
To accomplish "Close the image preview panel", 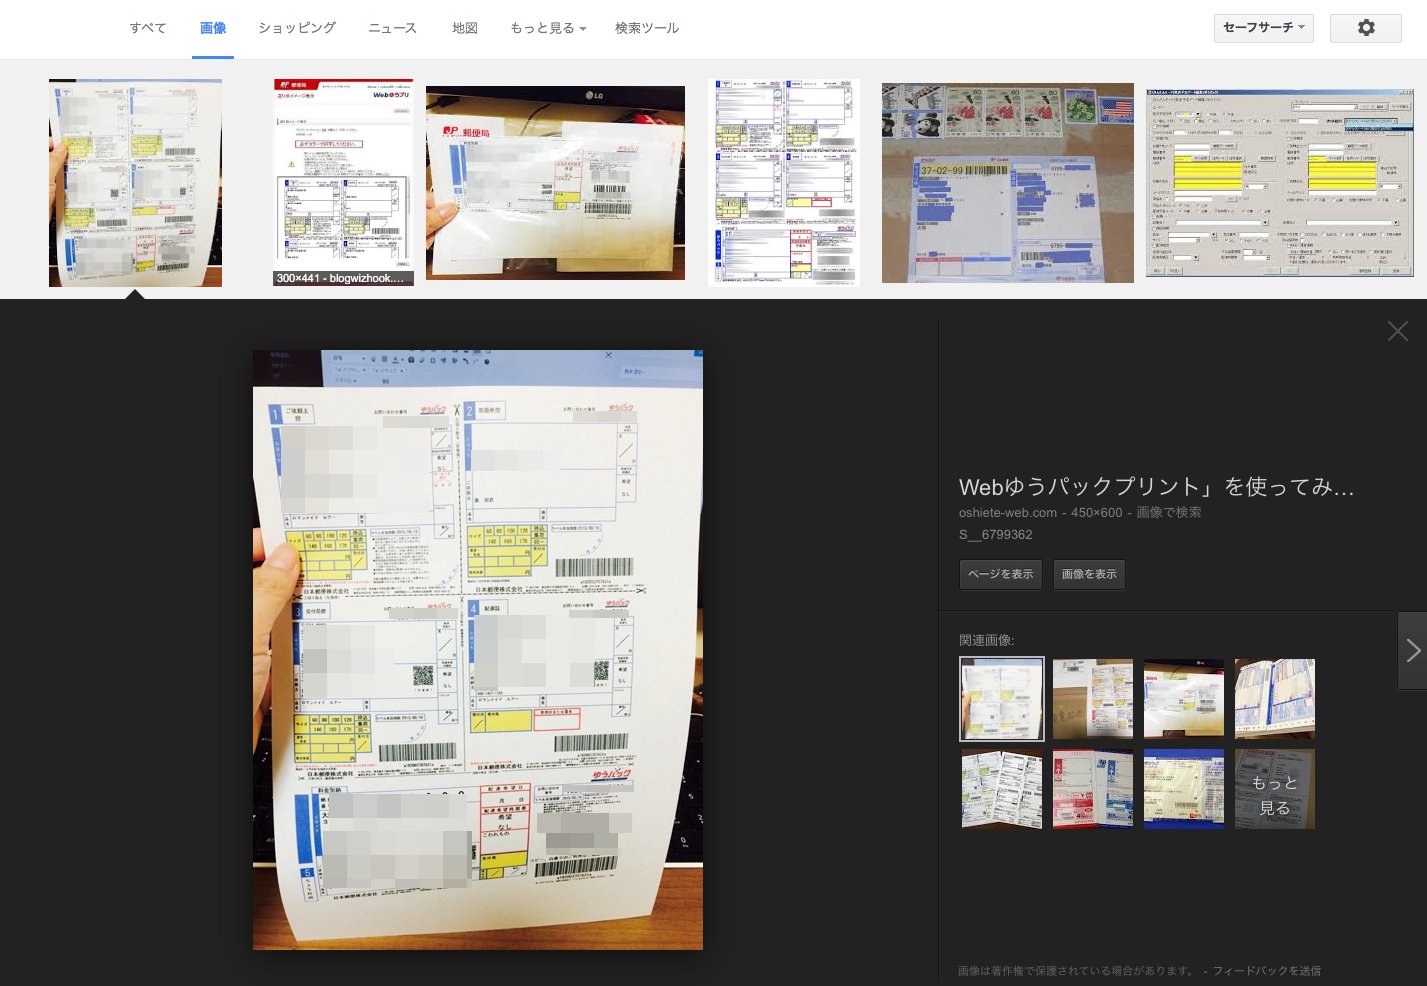I will pos(1397,331).
